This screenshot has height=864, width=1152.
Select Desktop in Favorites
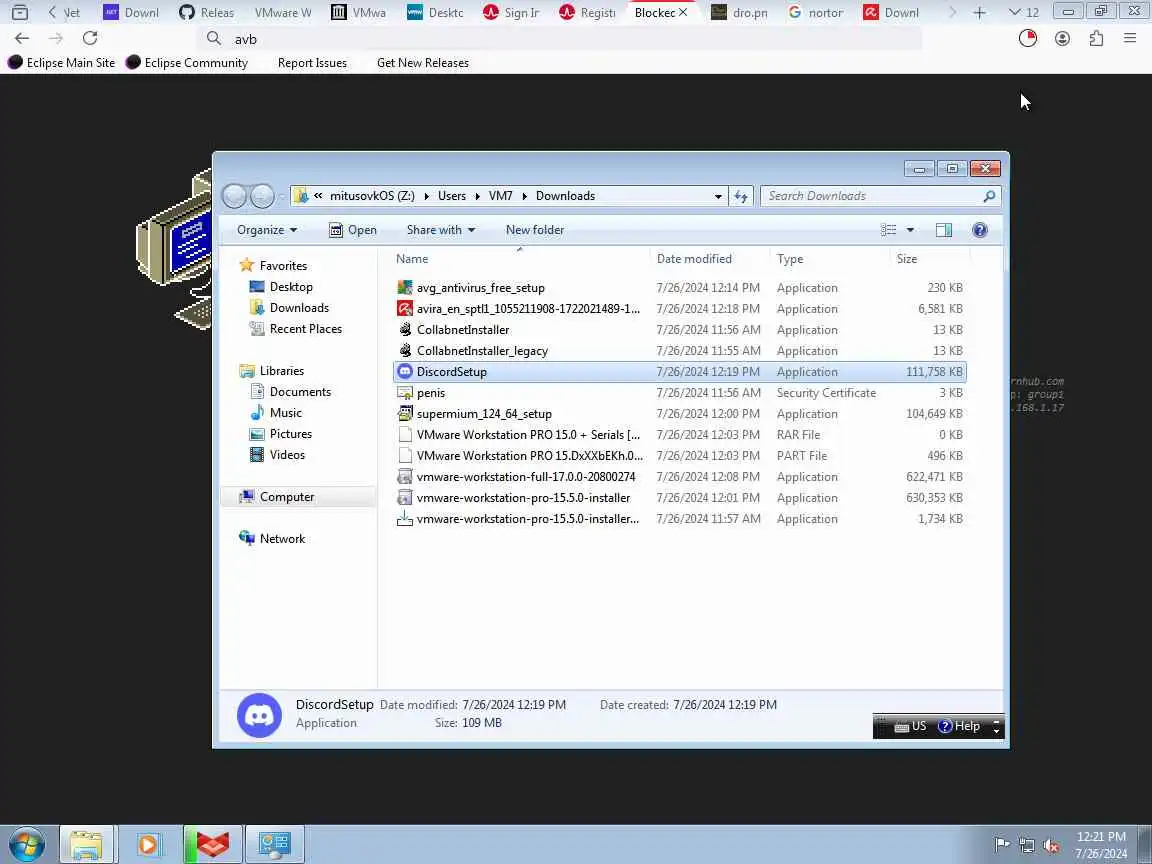(281, 287)
